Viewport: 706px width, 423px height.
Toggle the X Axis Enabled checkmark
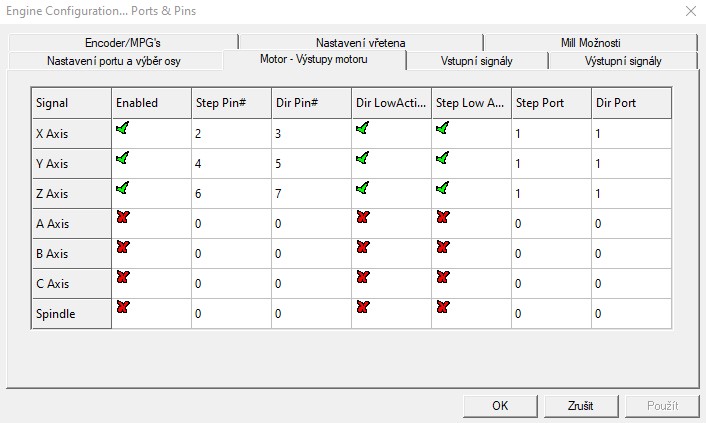tap(123, 128)
